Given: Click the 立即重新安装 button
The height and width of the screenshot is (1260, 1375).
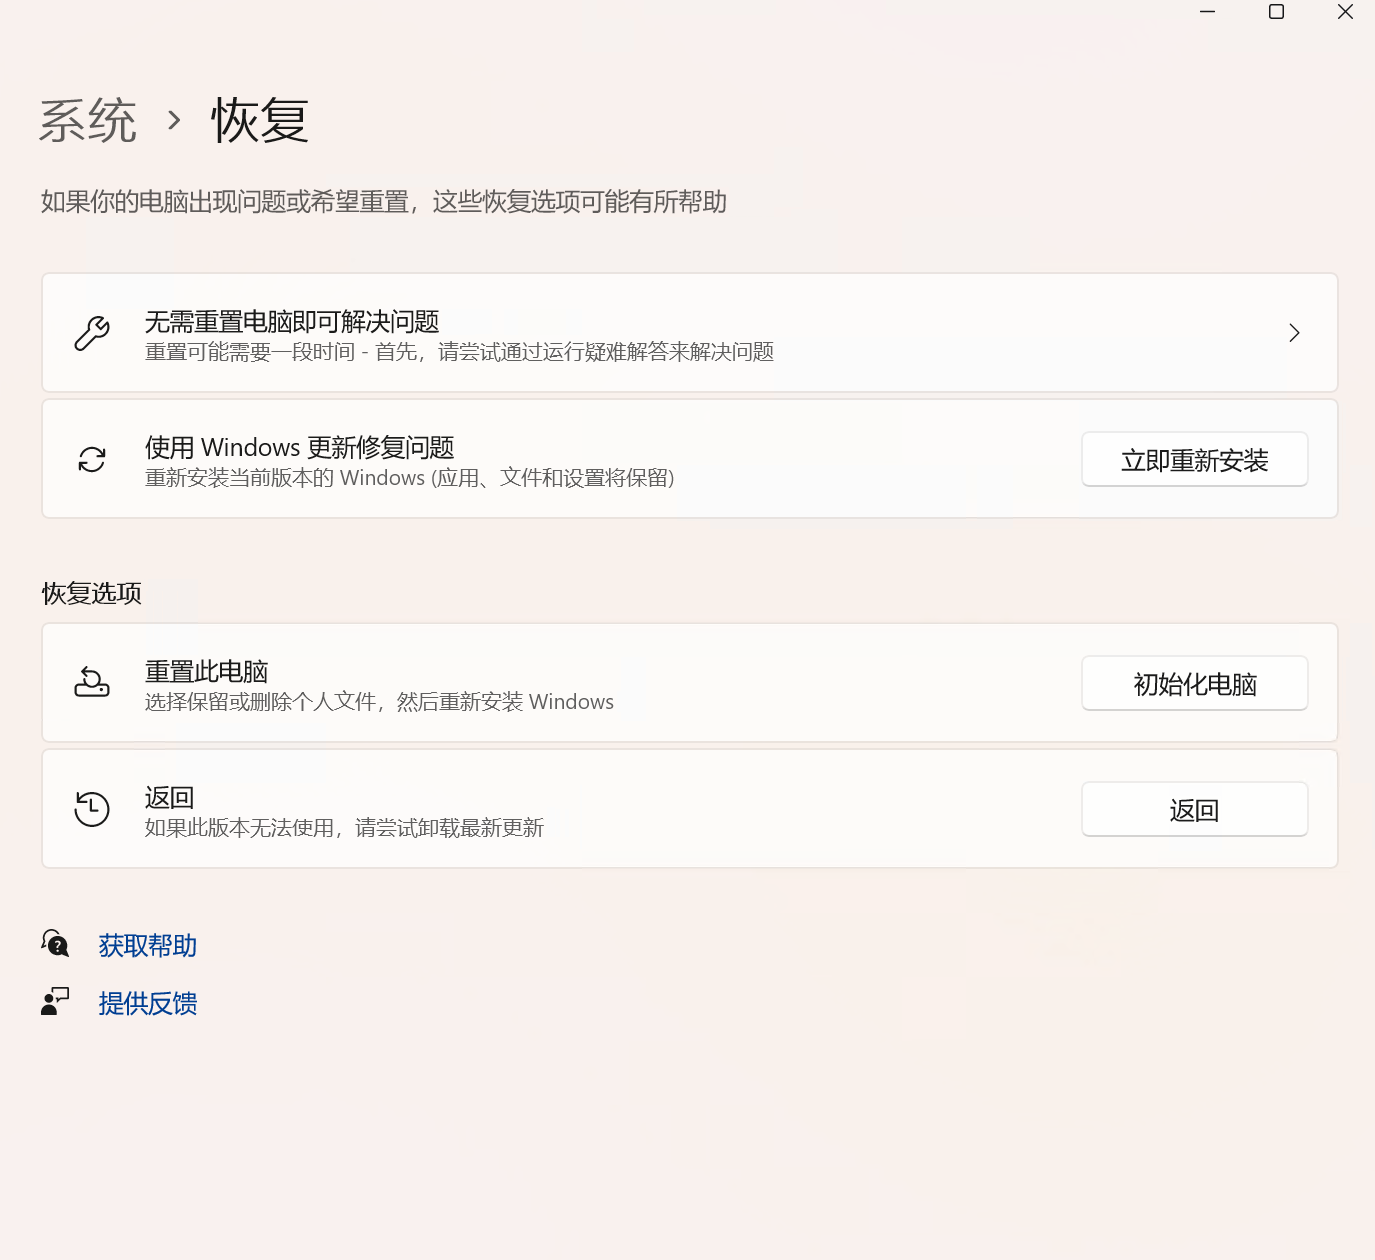Looking at the screenshot, I should point(1194,459).
